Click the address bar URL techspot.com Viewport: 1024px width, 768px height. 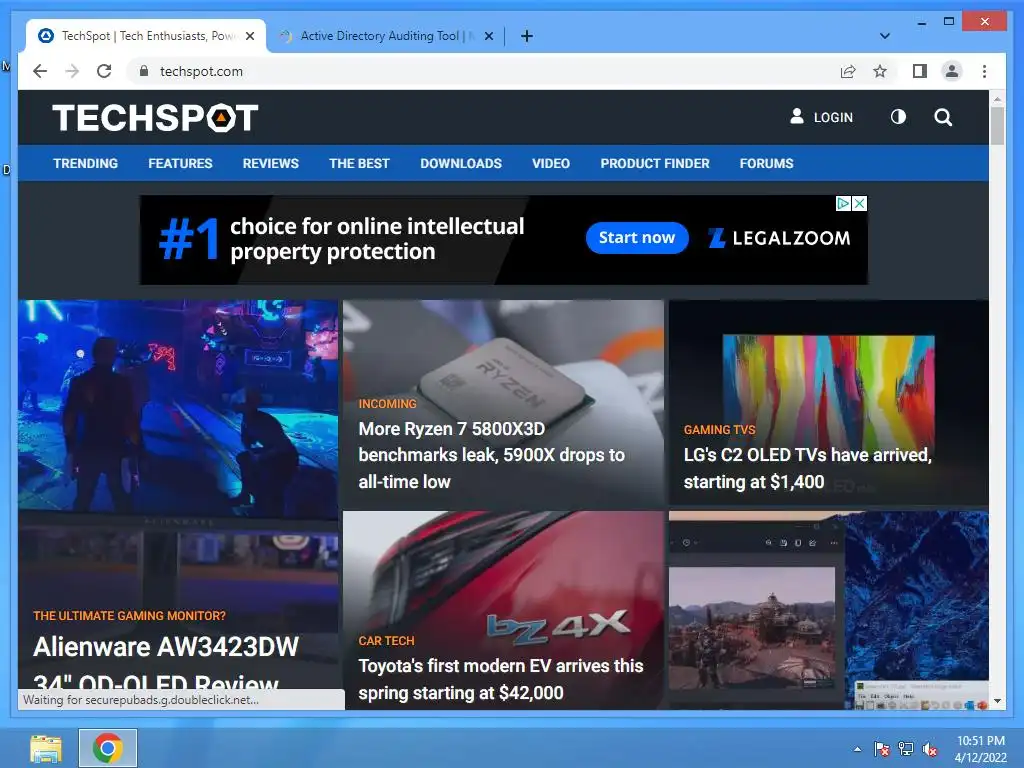[x=201, y=71]
